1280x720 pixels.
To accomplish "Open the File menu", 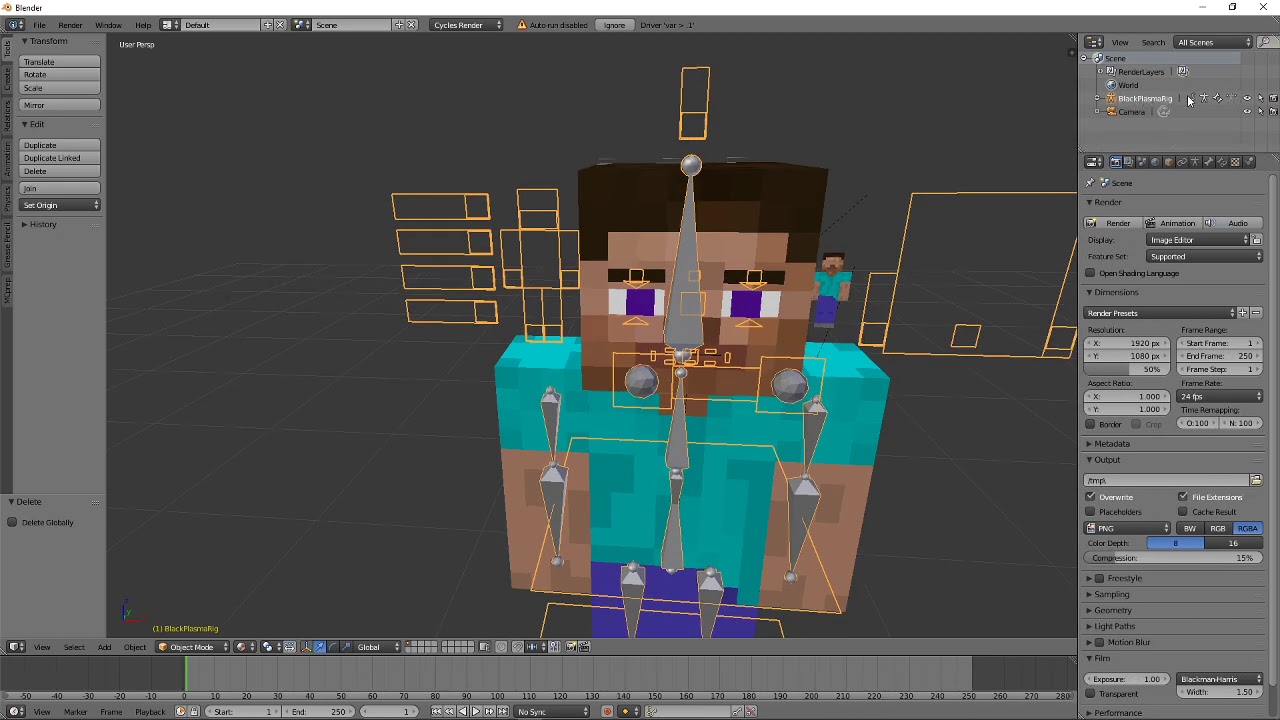I will tap(39, 25).
